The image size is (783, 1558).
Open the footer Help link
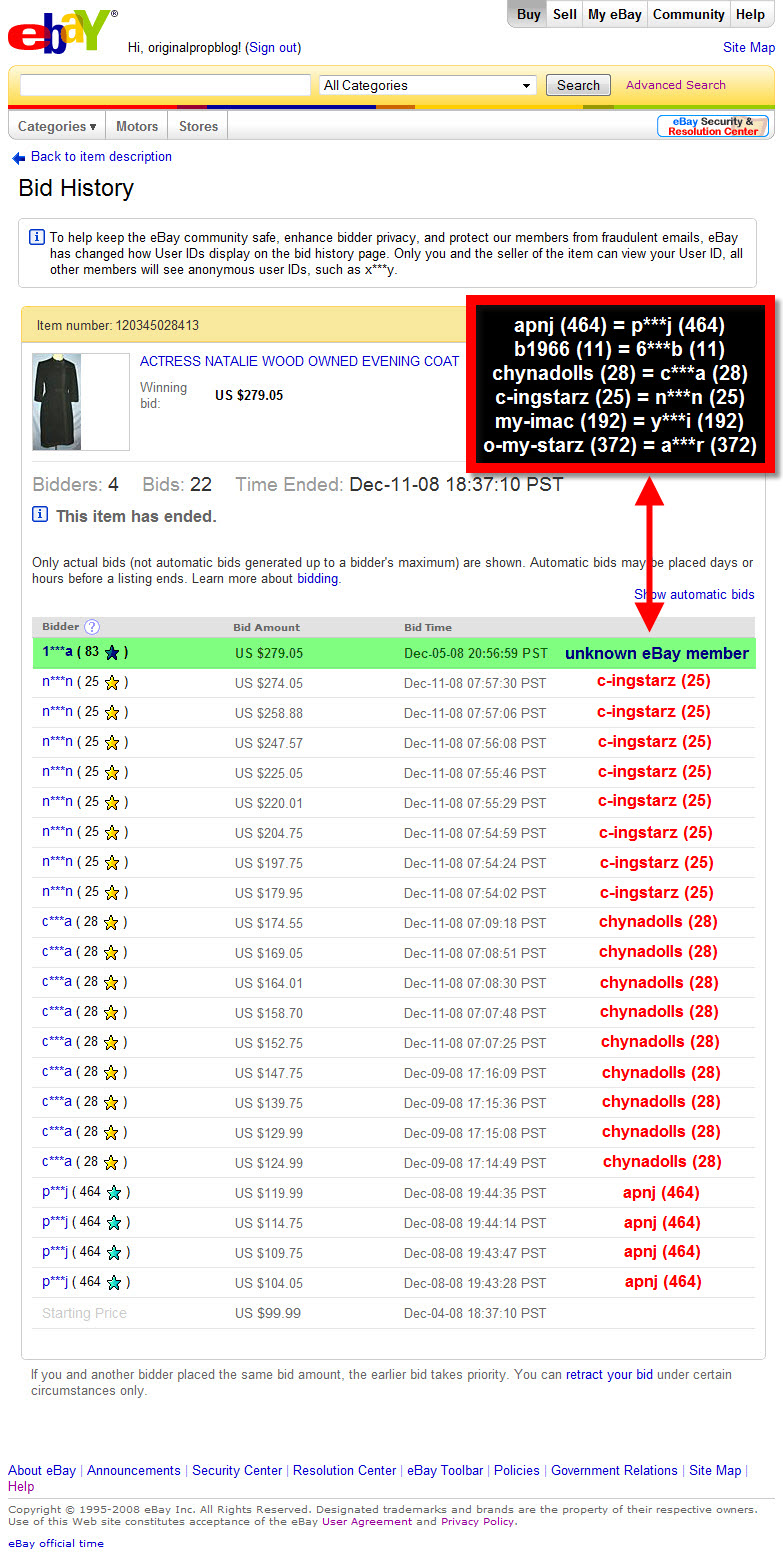[x=21, y=1487]
